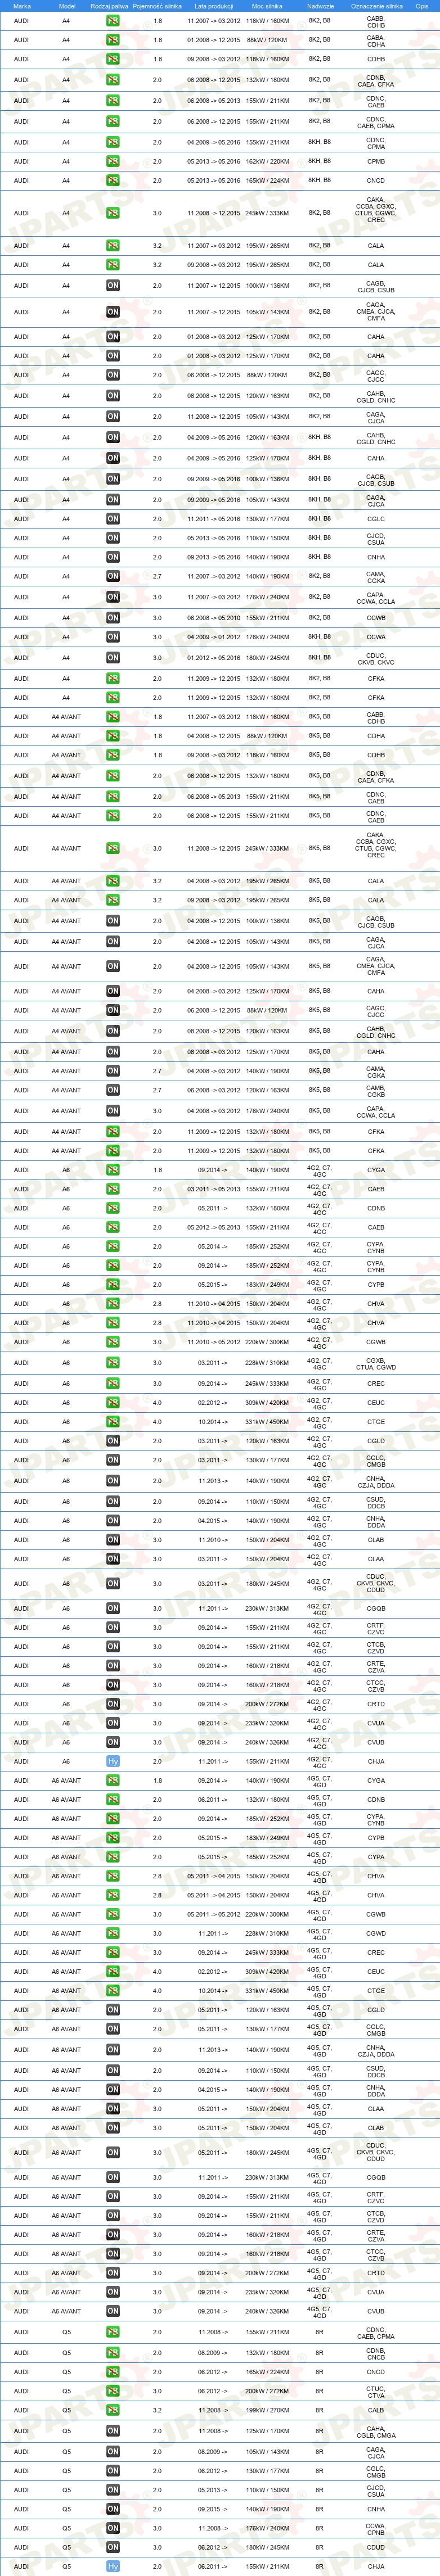The width and height of the screenshot is (440, 2576).
Task: Click petrol icon in A6 CTGE 450KM row
Action: tap(113, 1422)
